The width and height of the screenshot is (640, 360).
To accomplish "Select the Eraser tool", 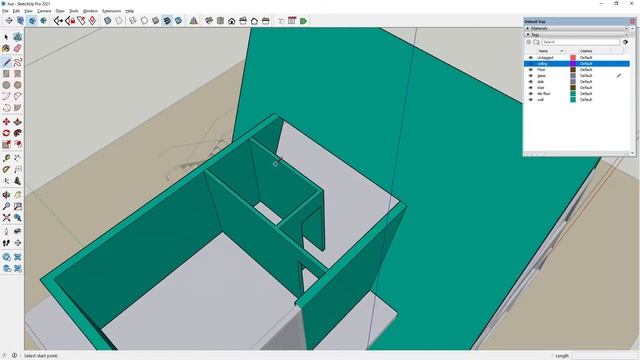I will point(18,49).
